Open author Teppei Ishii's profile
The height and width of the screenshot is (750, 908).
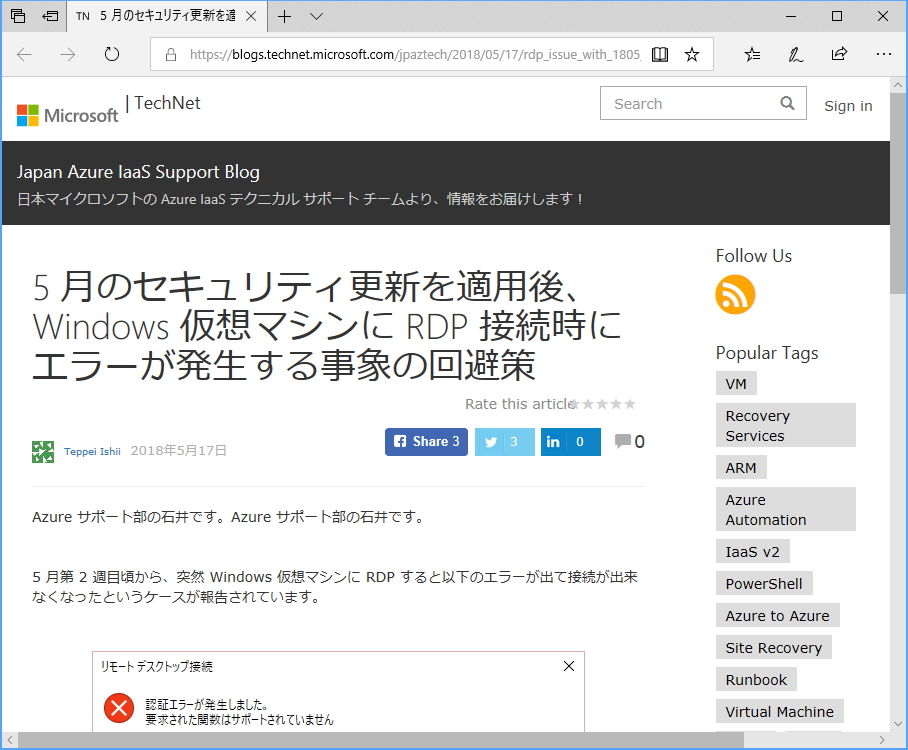[x=92, y=451]
